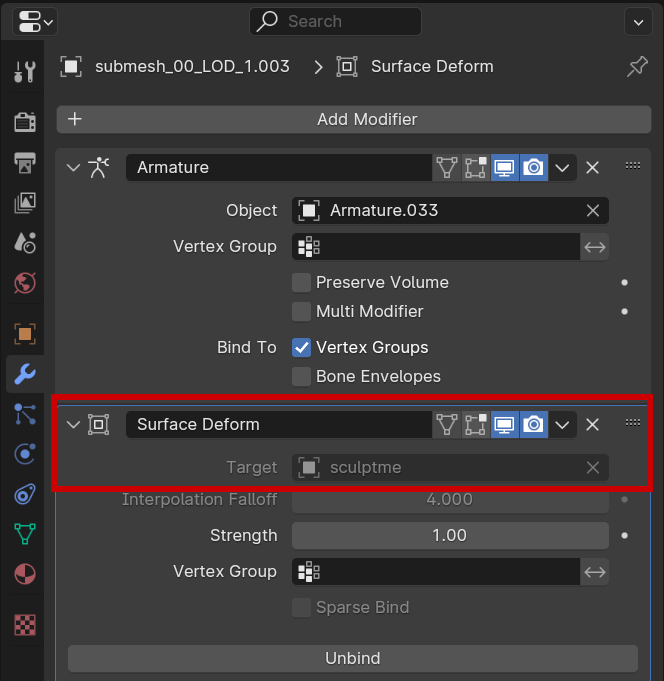Collapse the Armature modifier panel
Image resolution: width=664 pixels, height=681 pixels.
coord(73,168)
